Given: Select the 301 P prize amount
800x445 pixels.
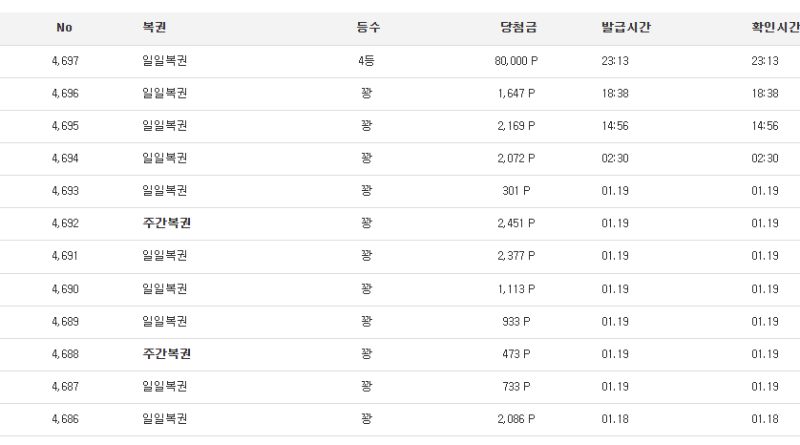Looking at the screenshot, I should (519, 191).
